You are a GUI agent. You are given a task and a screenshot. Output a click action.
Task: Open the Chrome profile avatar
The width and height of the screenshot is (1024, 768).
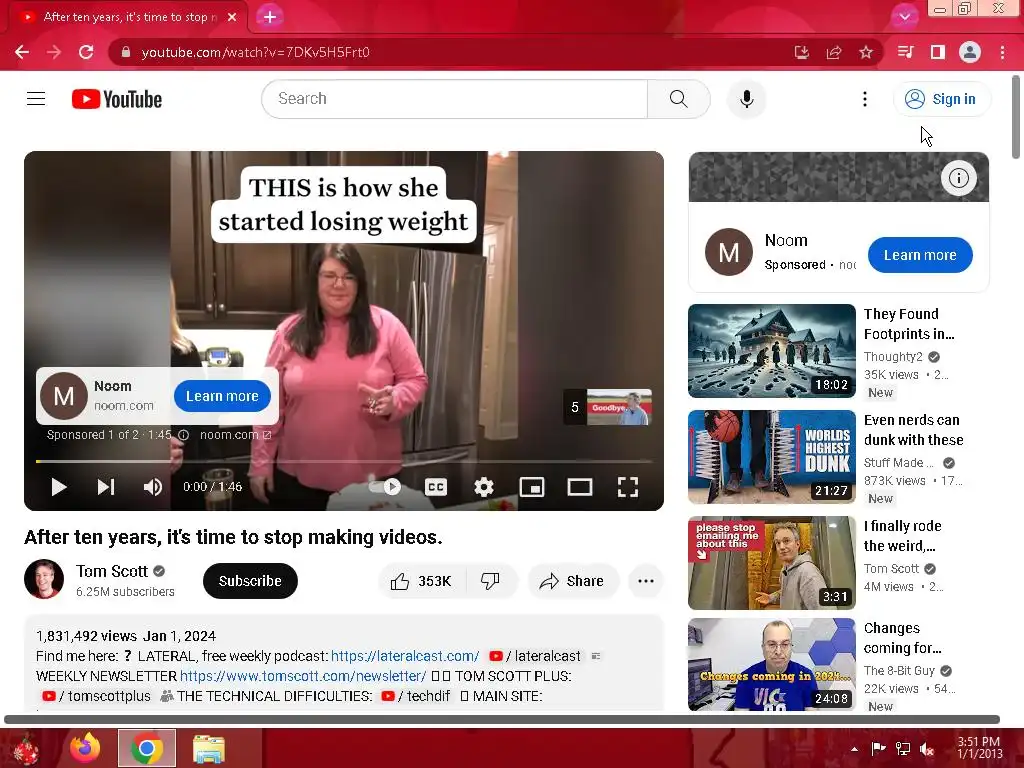point(970,52)
